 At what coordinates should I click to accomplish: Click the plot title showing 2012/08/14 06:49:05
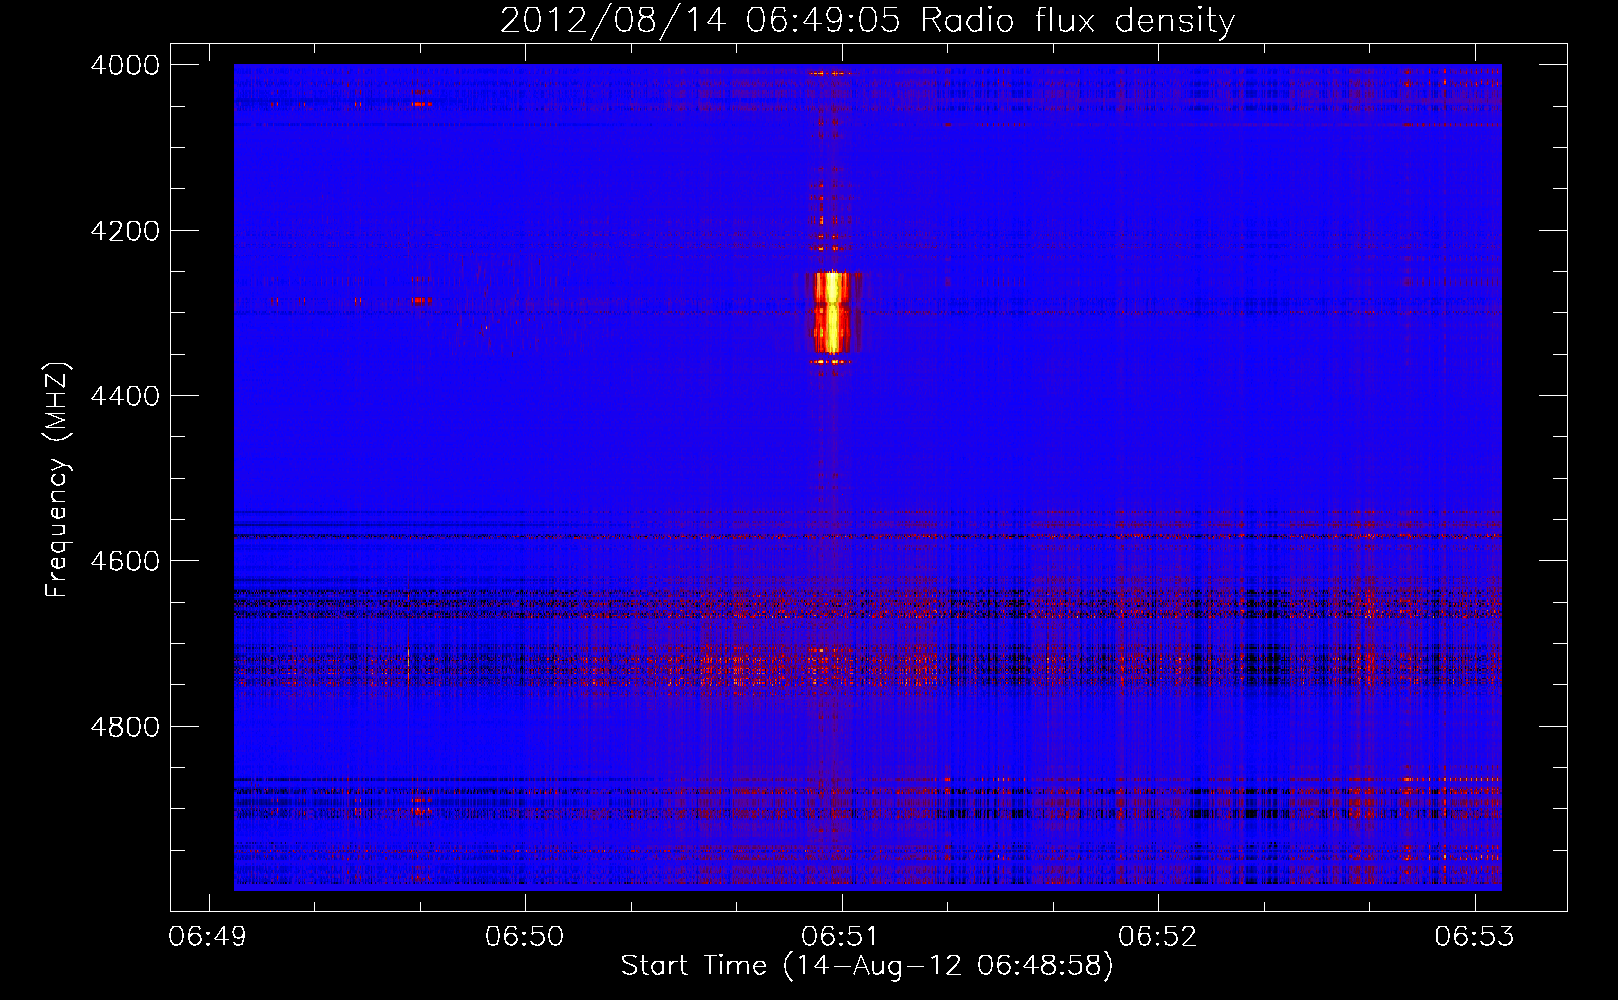(867, 20)
